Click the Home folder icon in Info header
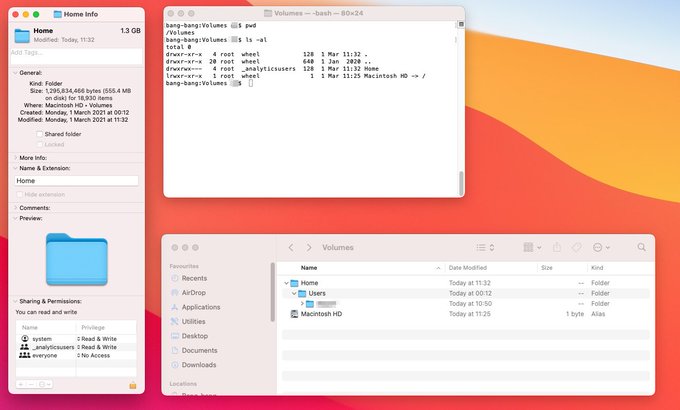This screenshot has width=680, height=410. (22, 36)
